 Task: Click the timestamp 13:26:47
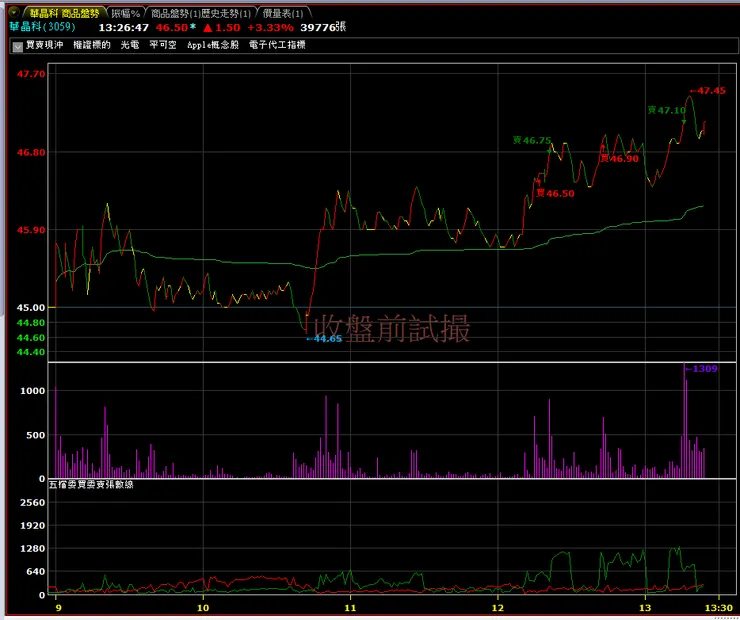[x=124, y=28]
